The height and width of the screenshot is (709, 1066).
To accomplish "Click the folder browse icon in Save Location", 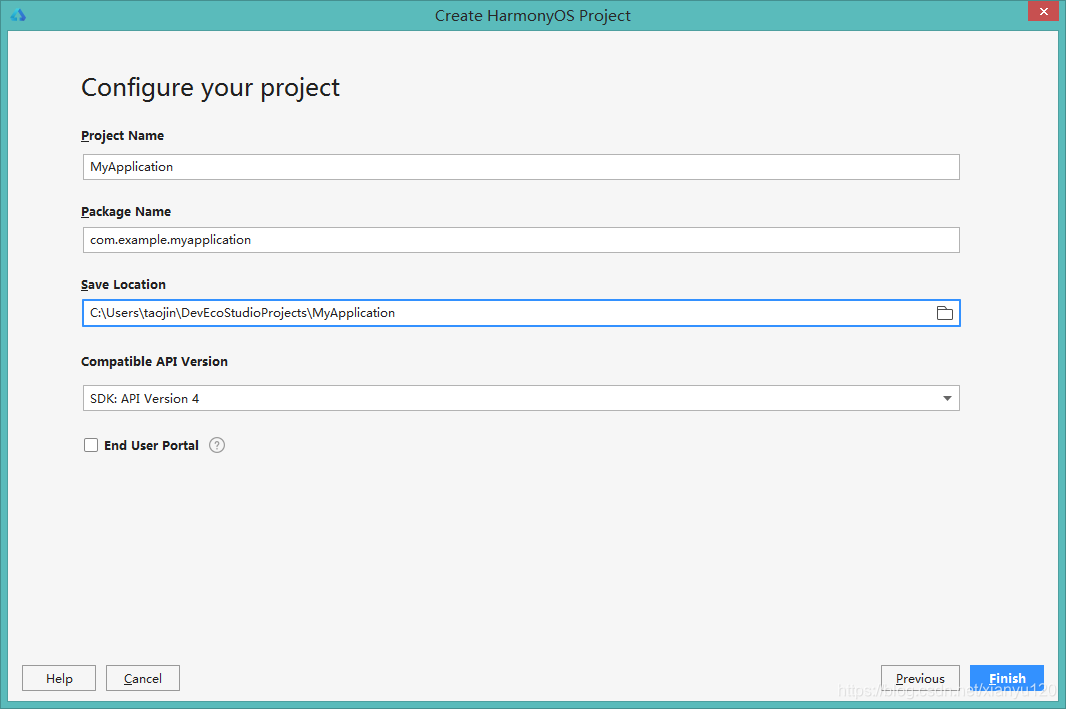I will tap(944, 313).
